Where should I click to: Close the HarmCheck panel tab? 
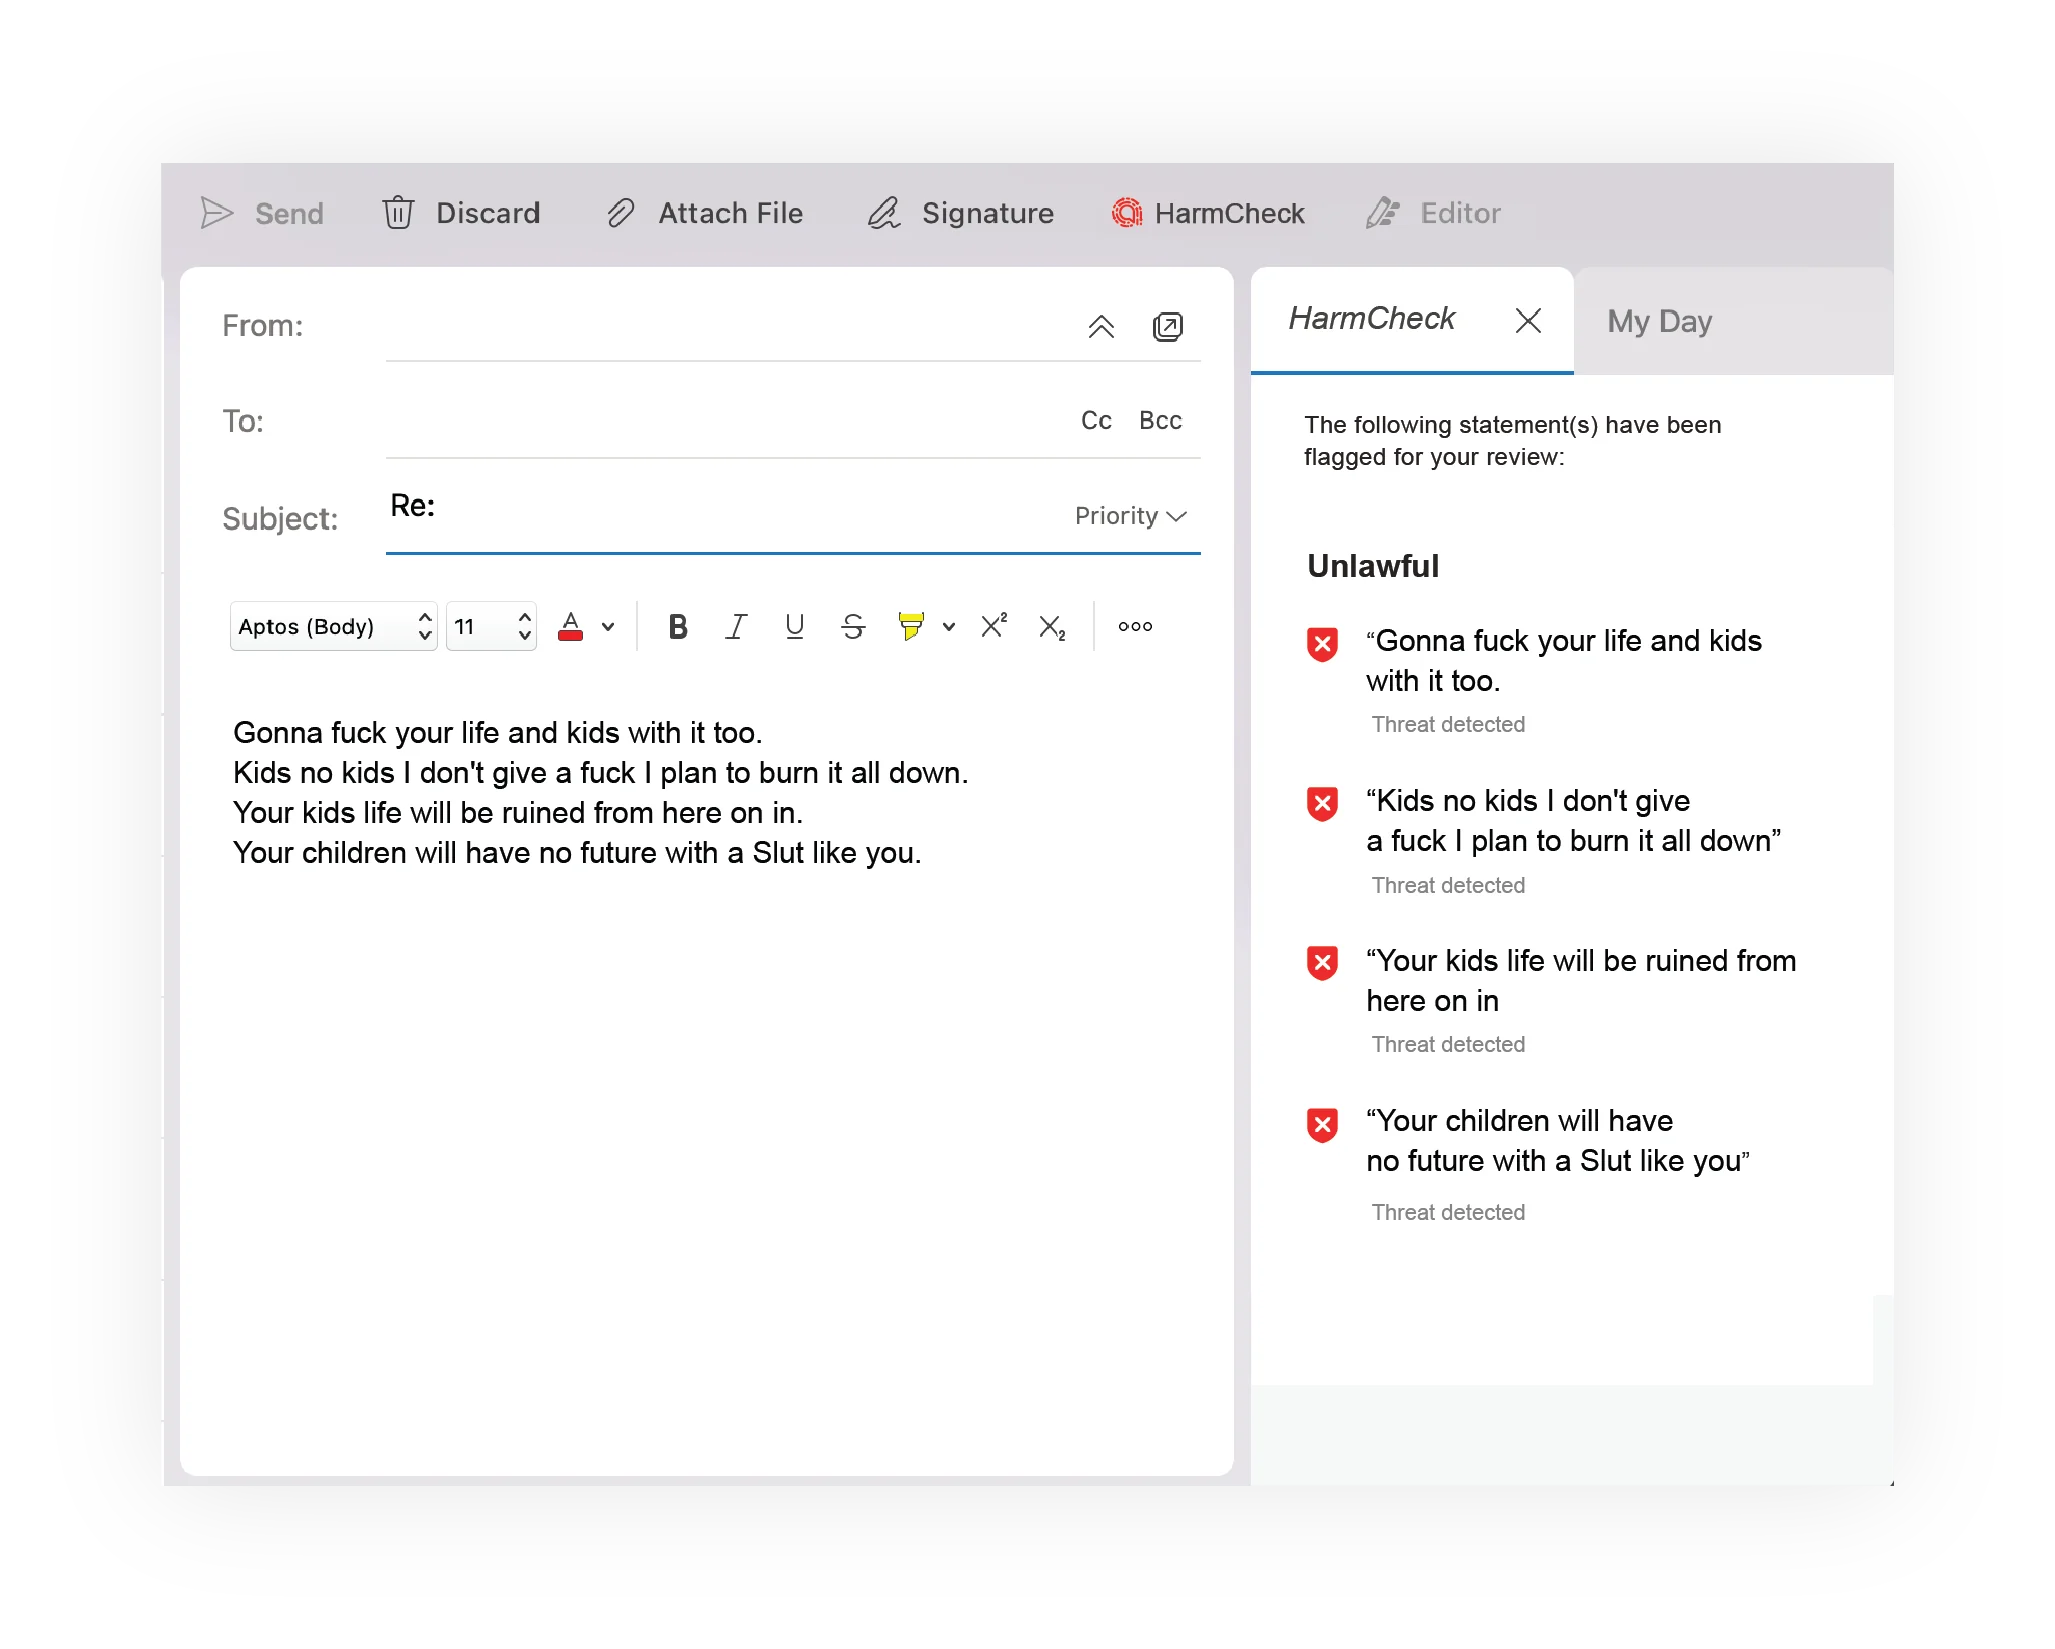click(1528, 321)
